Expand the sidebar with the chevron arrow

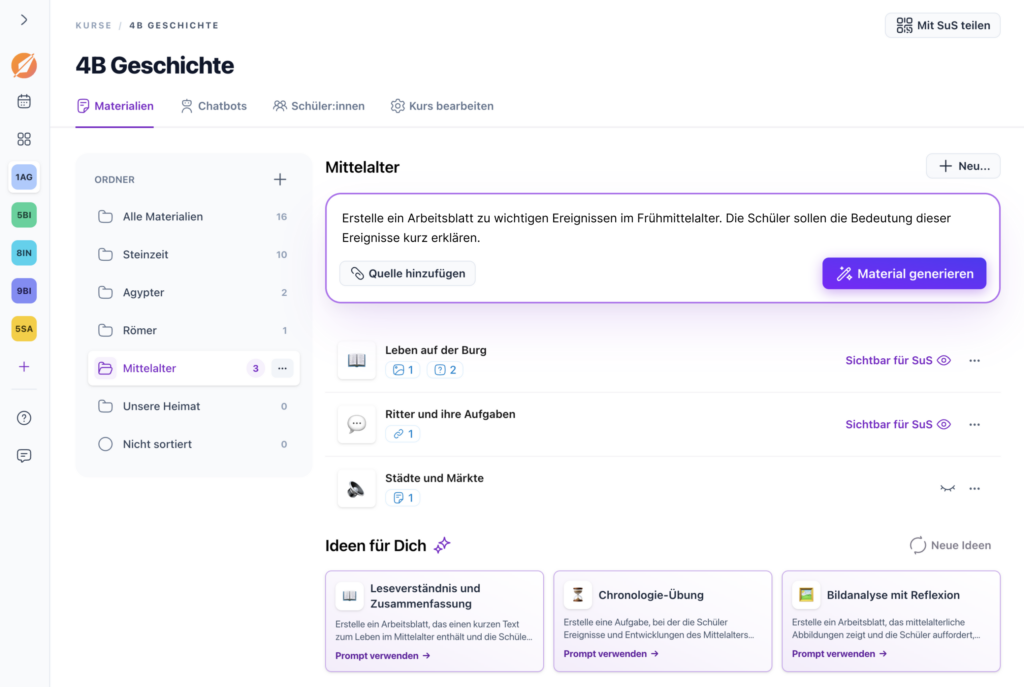24,20
